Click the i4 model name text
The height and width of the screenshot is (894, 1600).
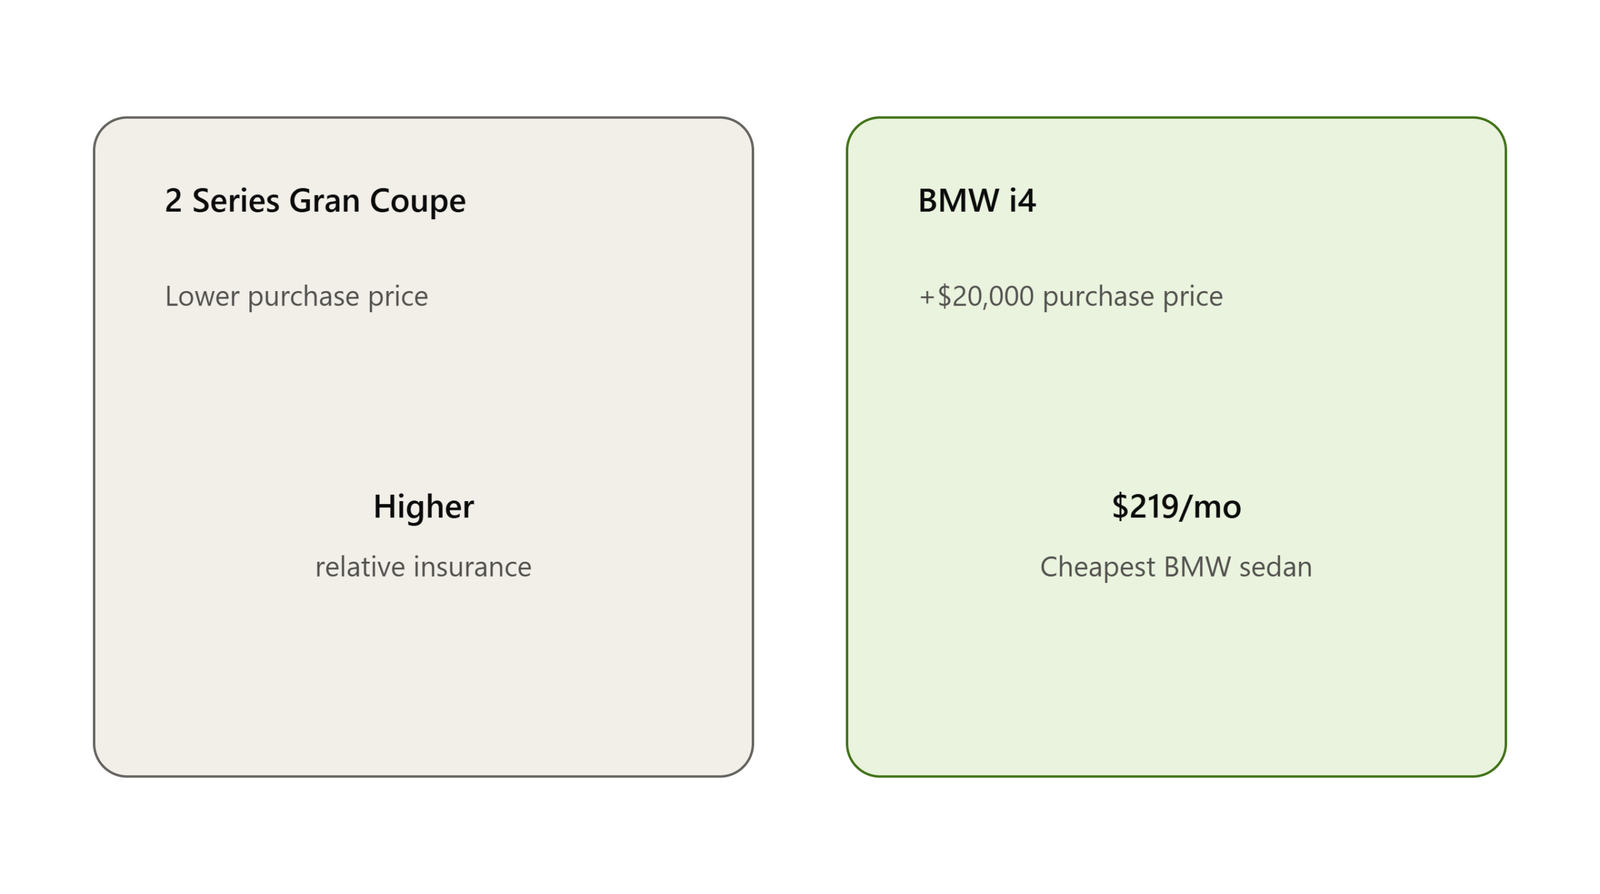click(x=1022, y=200)
